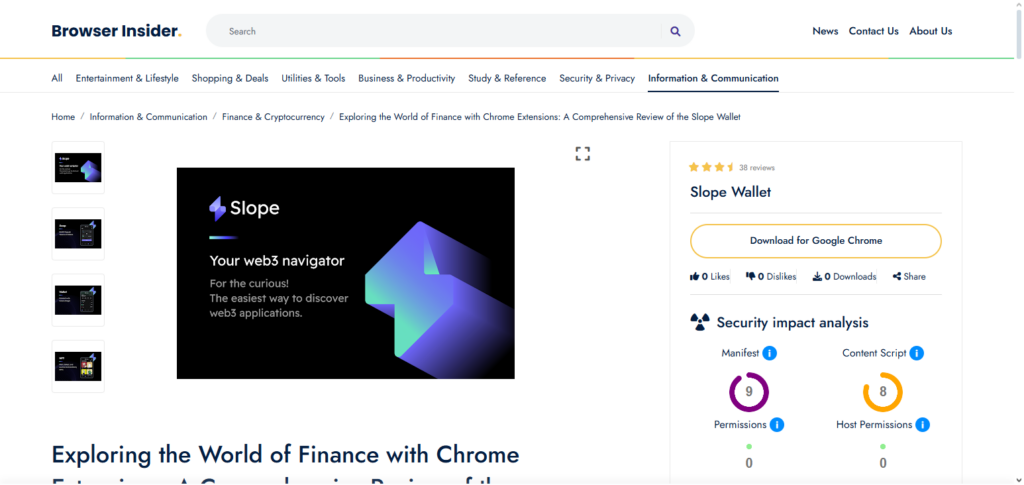Open fullscreen image view icon
Viewport: 1024px width, 485px height.
tap(583, 153)
